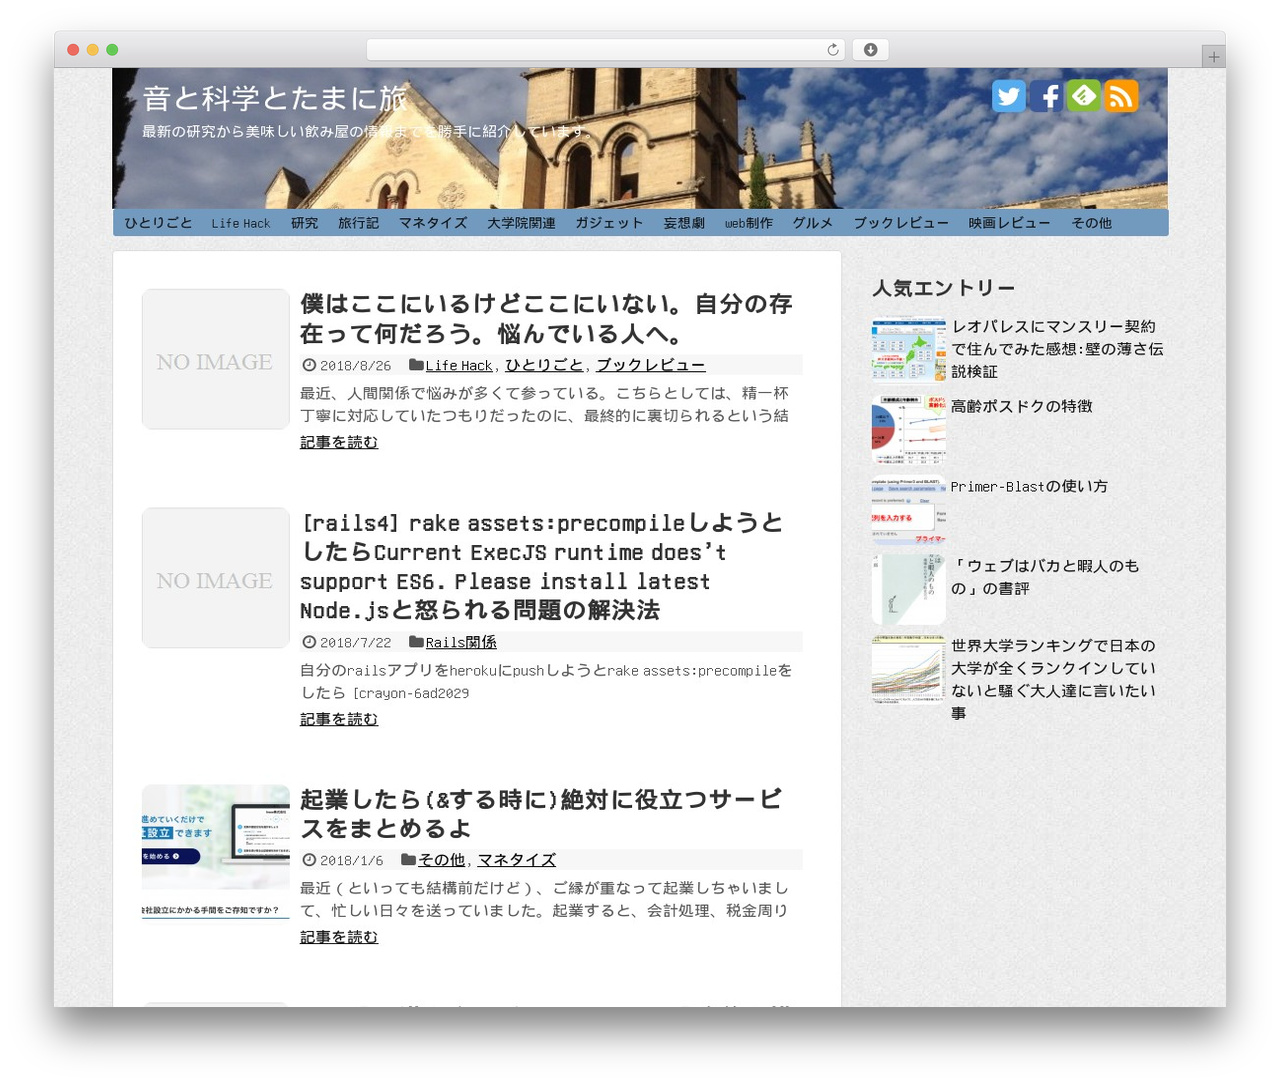Image resolution: width=1280 pixels, height=1084 pixels.
Task: Click NO IMAGE thumbnail of the first article
Action: [216, 359]
